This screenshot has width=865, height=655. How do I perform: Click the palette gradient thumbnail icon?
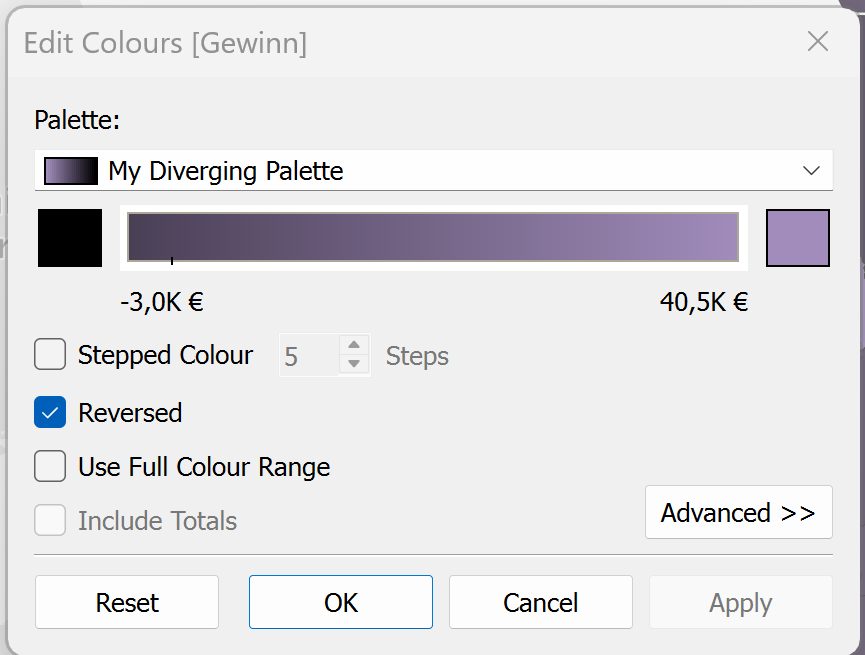71,171
